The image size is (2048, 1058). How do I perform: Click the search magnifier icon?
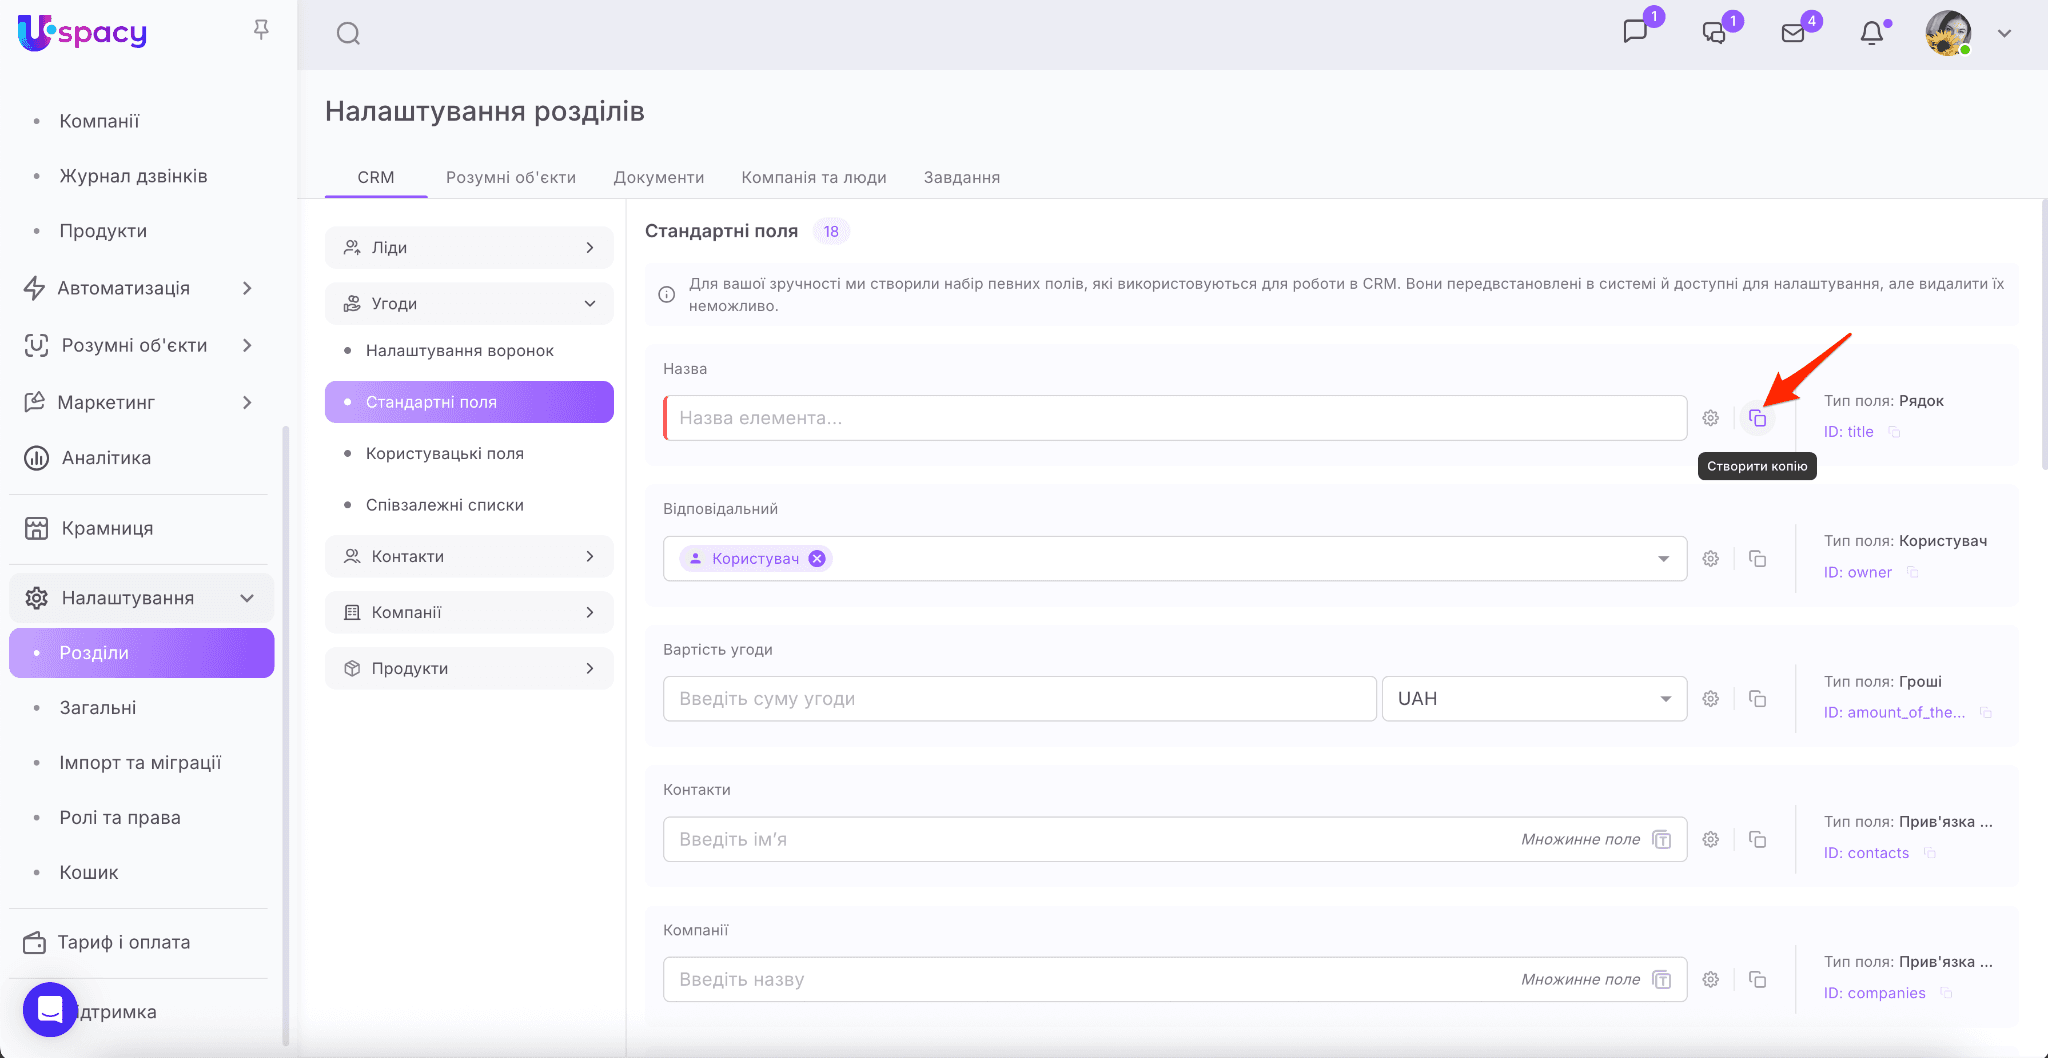(348, 34)
